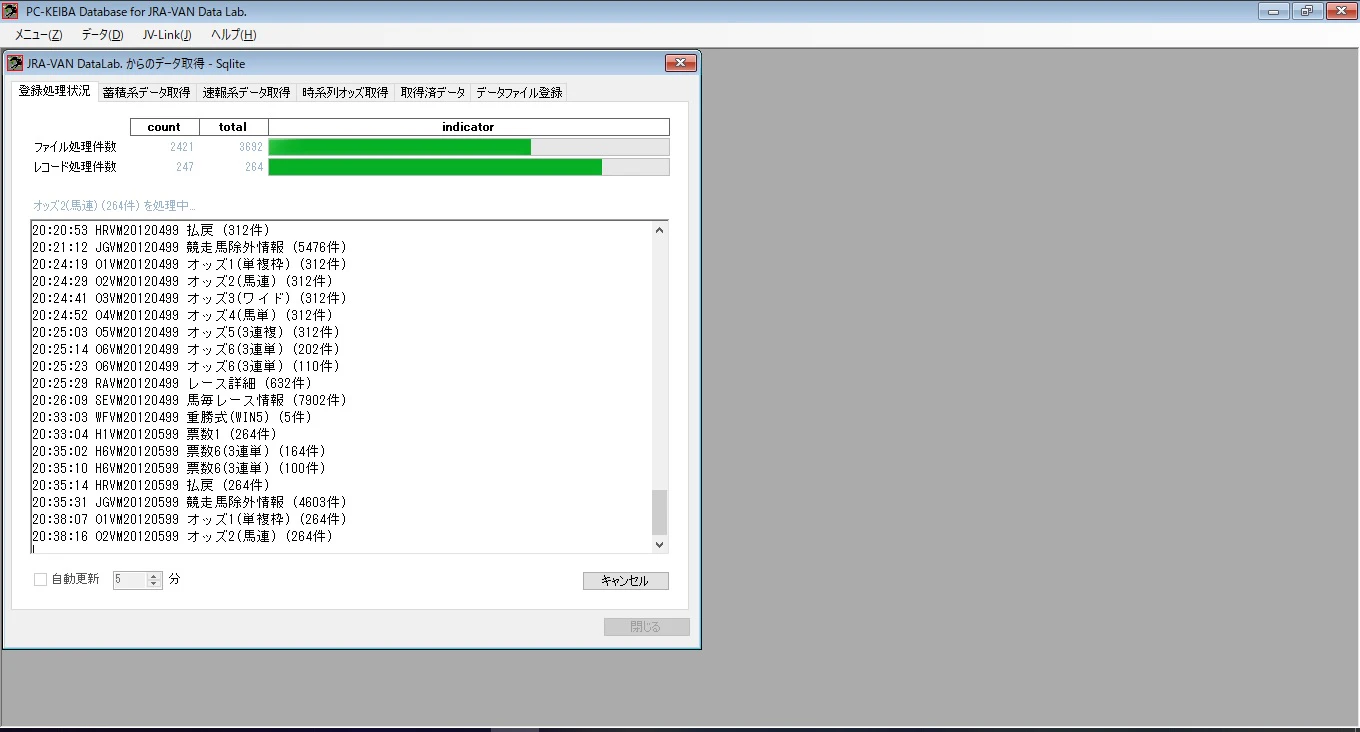Select log line O4VM20120499 オッズ4(馬単)

pyautogui.click(x=183, y=315)
